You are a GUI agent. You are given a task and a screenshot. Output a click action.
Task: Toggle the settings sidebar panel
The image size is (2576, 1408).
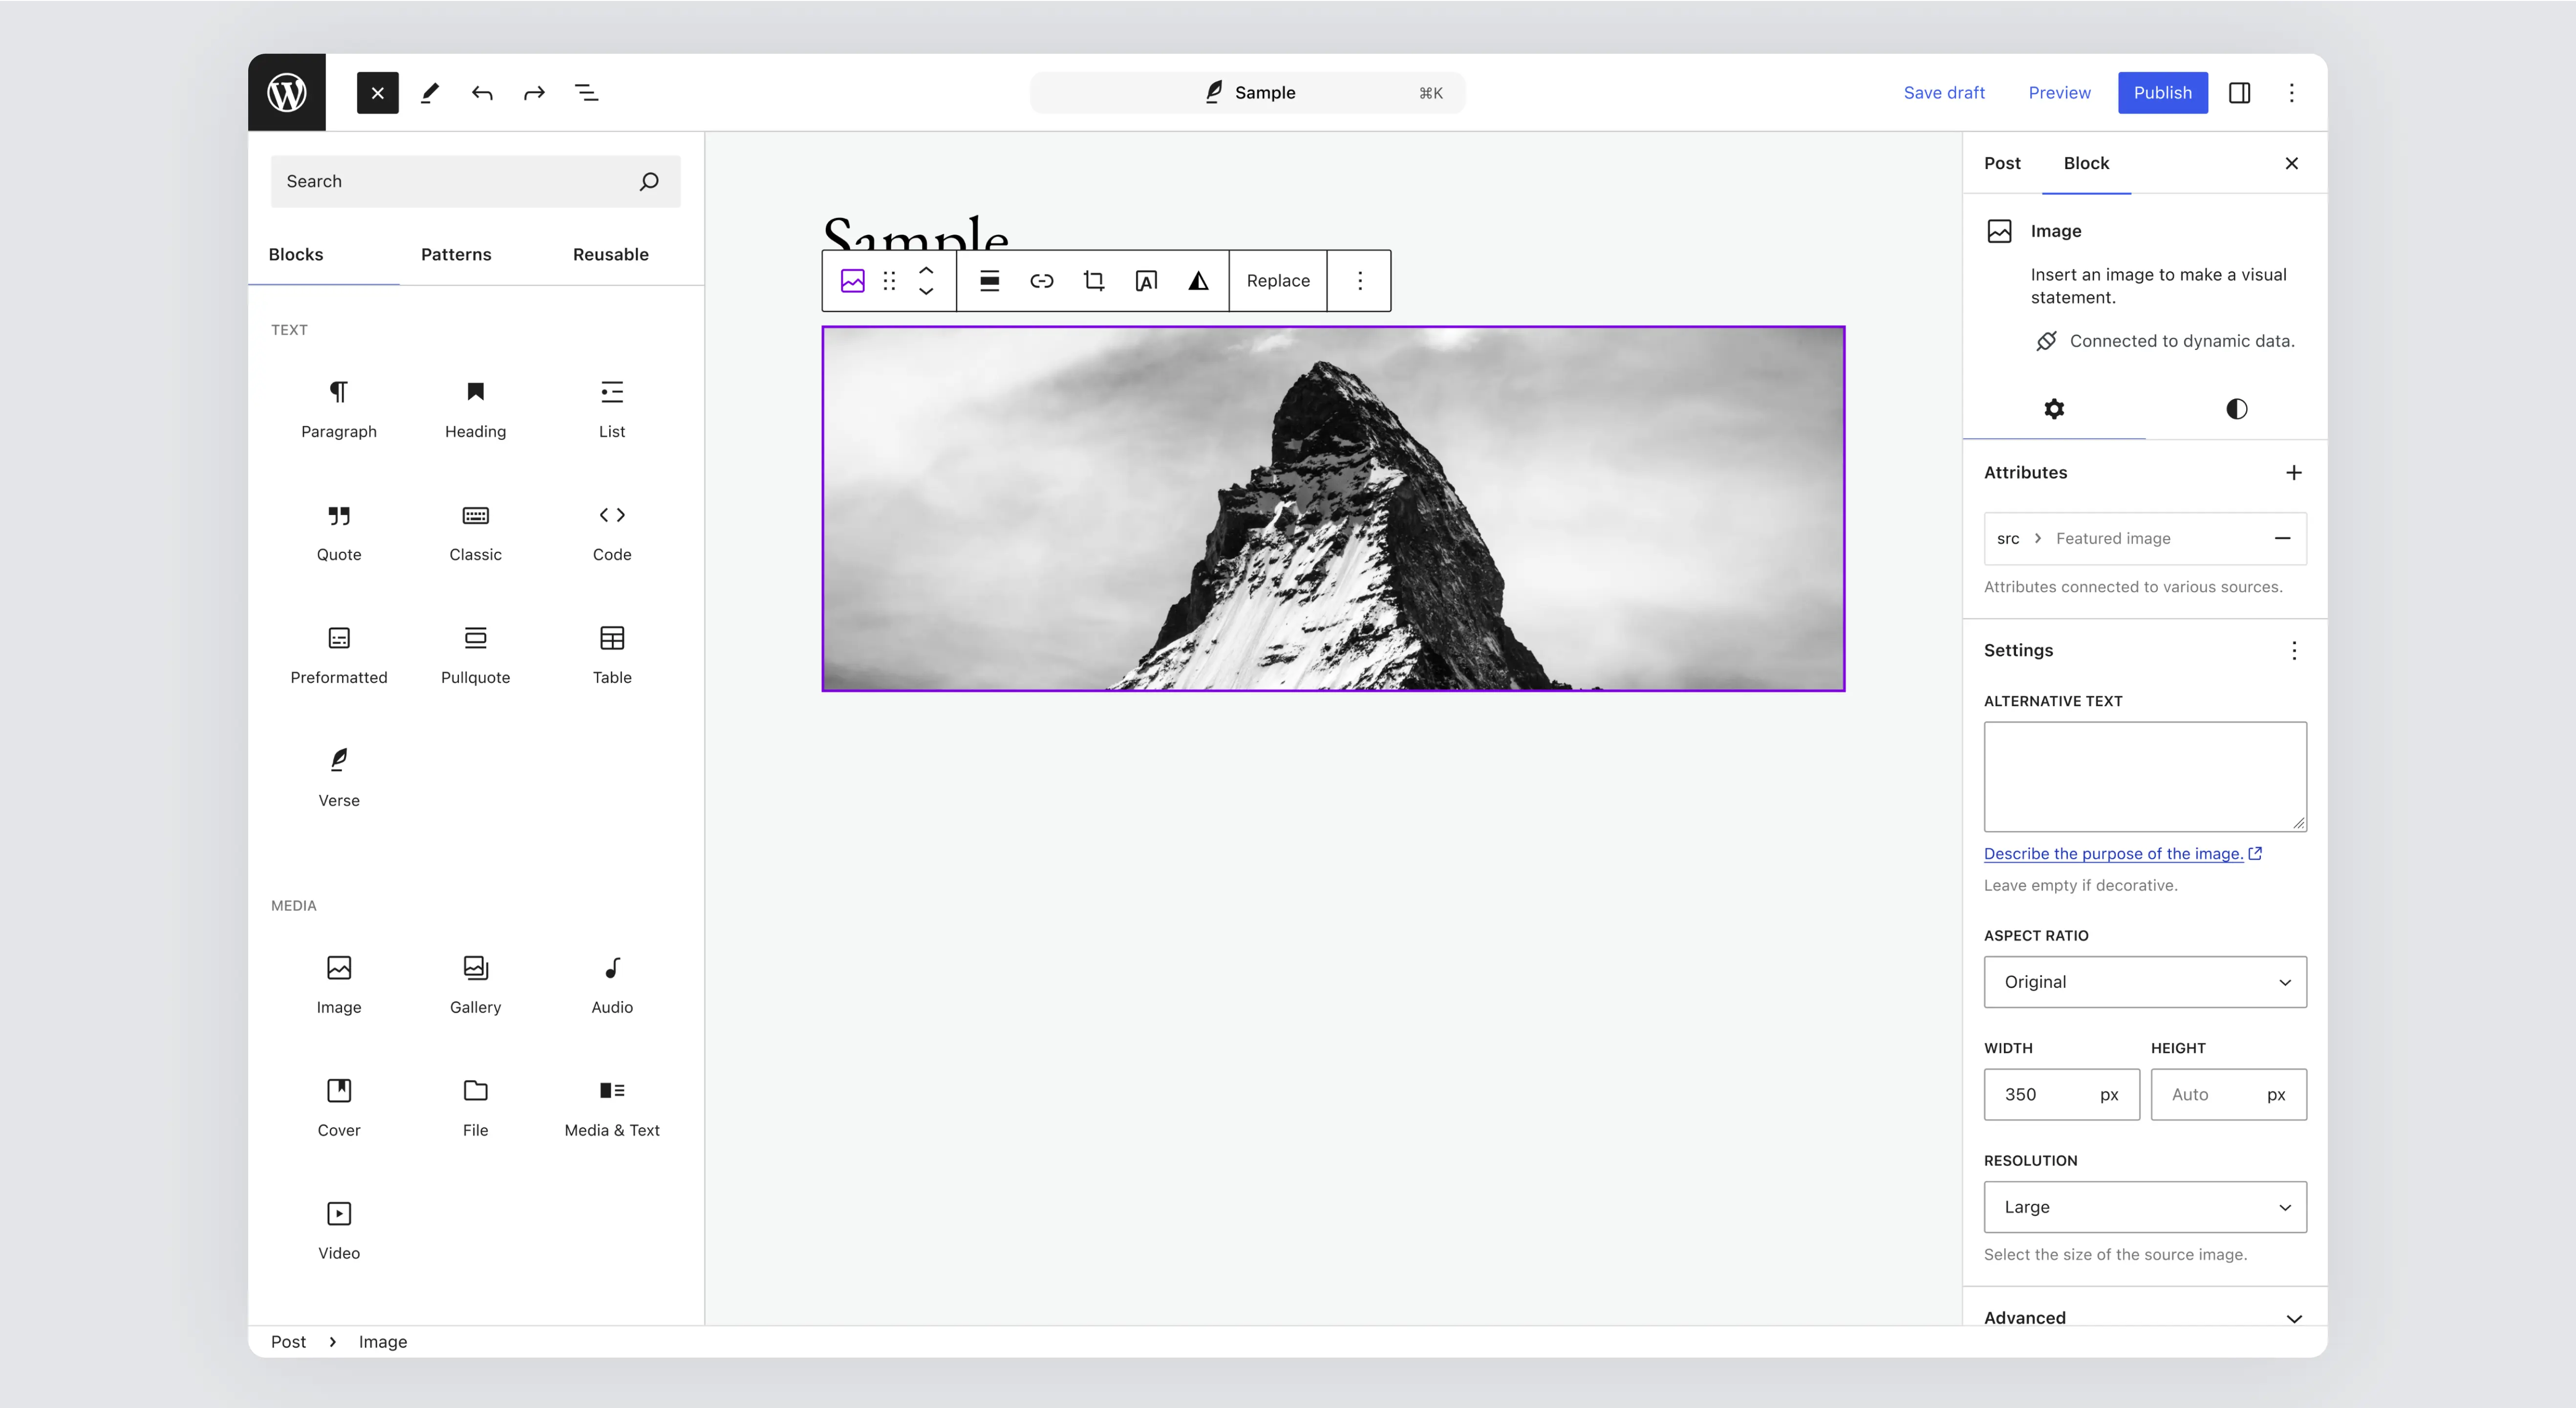click(x=2239, y=93)
